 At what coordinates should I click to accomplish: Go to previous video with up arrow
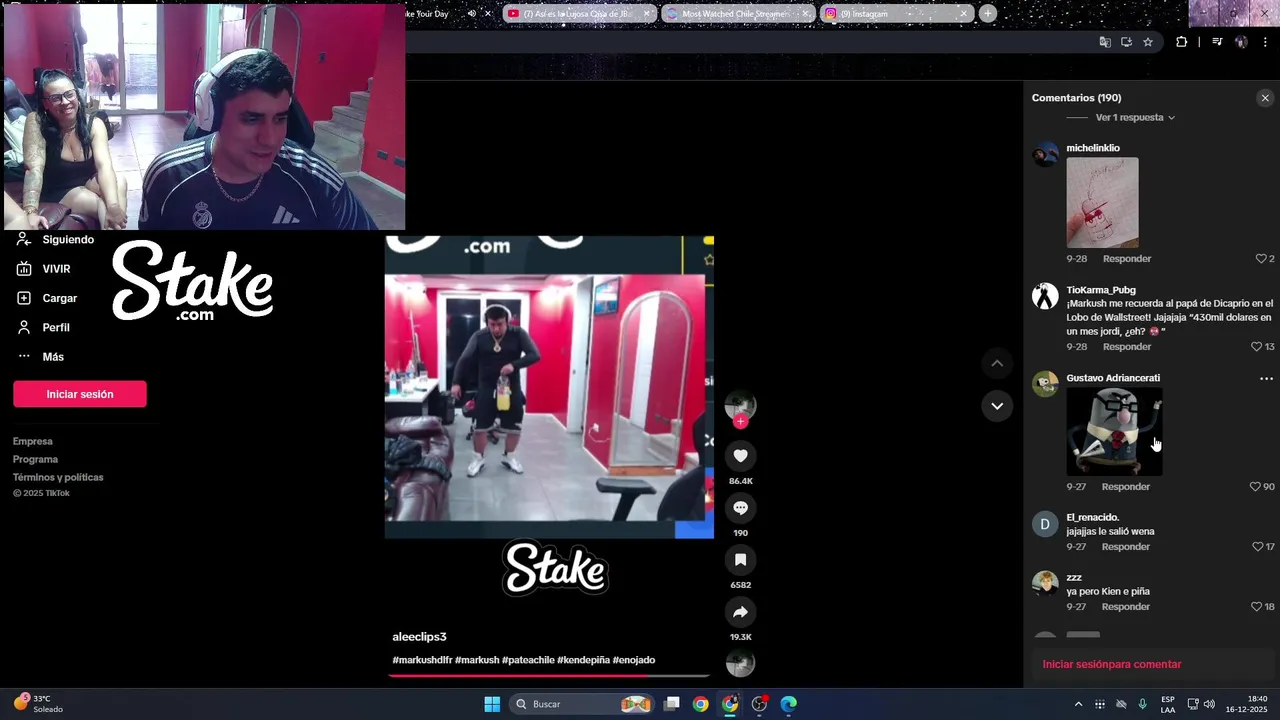click(997, 363)
